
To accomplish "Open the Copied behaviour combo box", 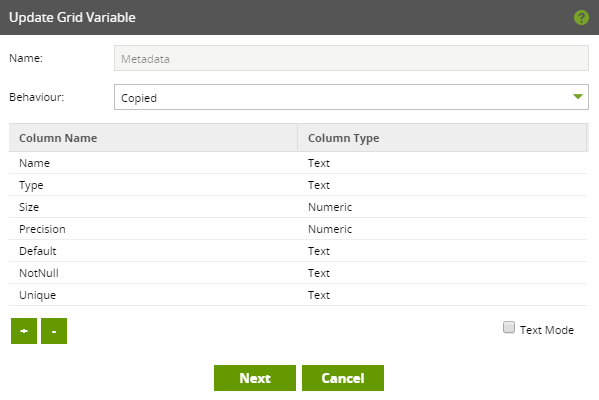I will click(351, 97).
